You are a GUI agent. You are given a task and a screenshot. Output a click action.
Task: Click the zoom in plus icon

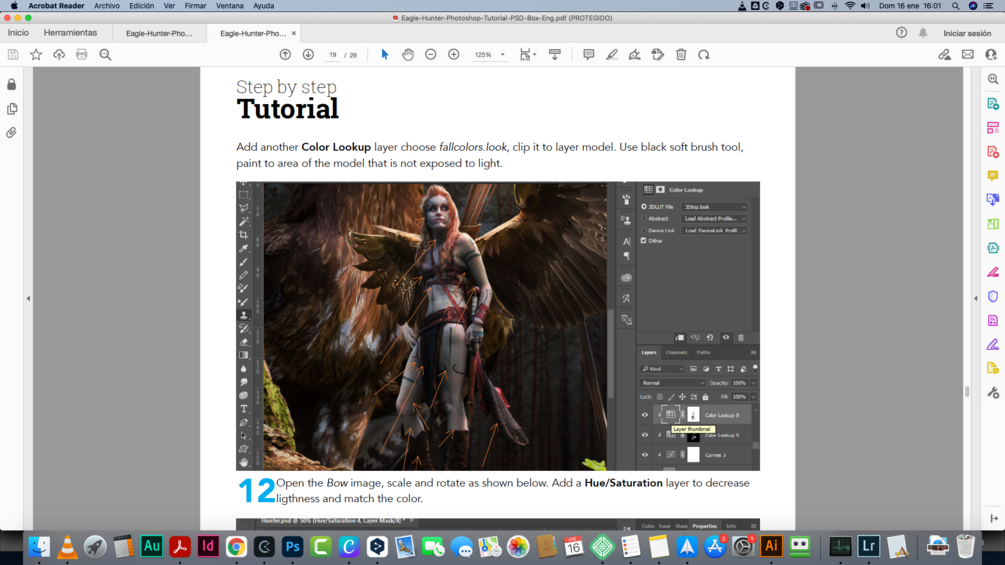point(454,54)
